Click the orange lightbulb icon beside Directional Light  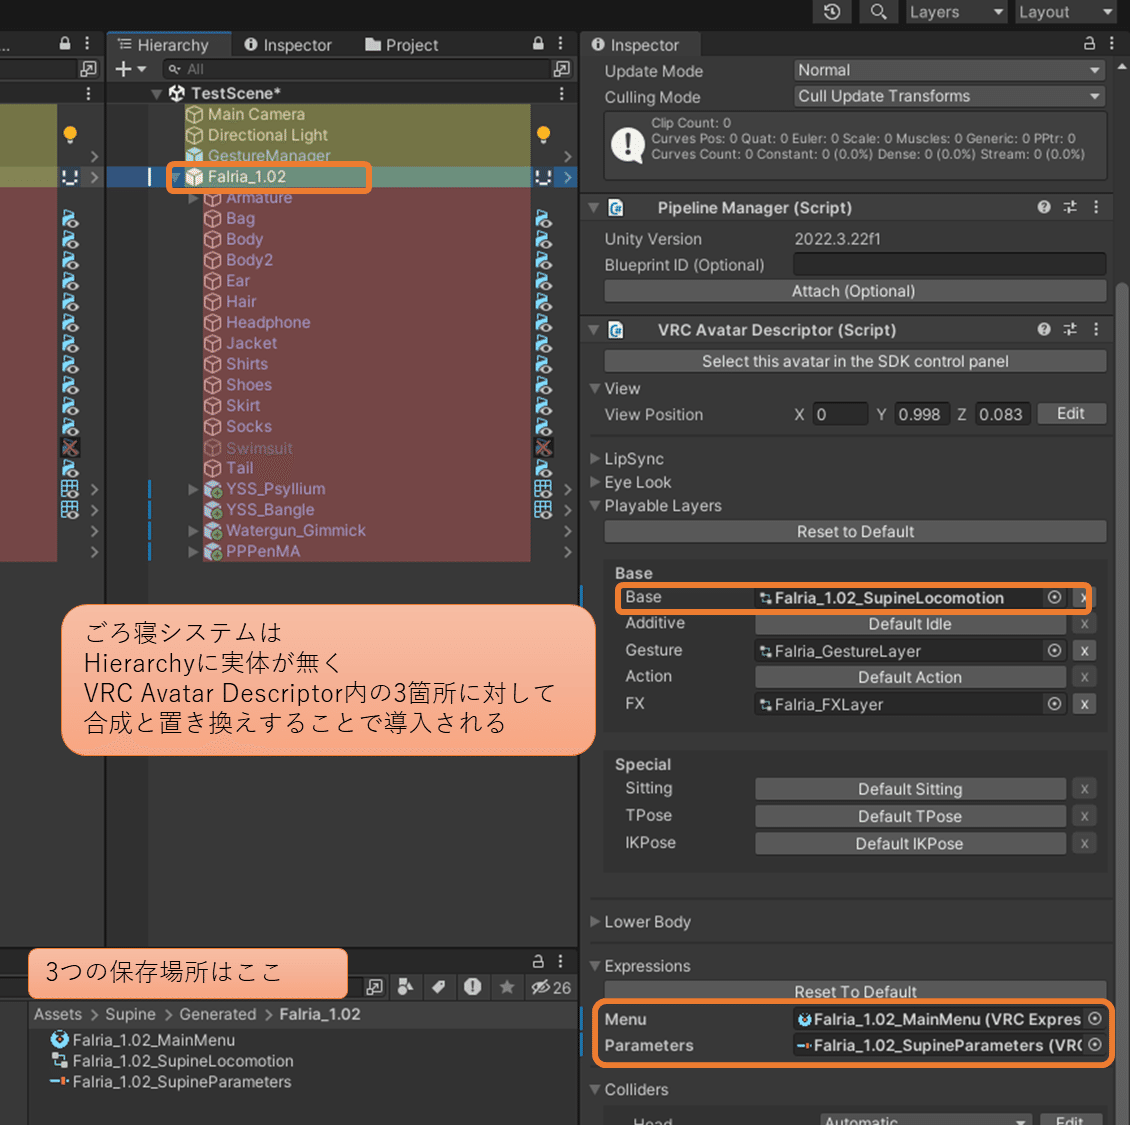tap(543, 134)
